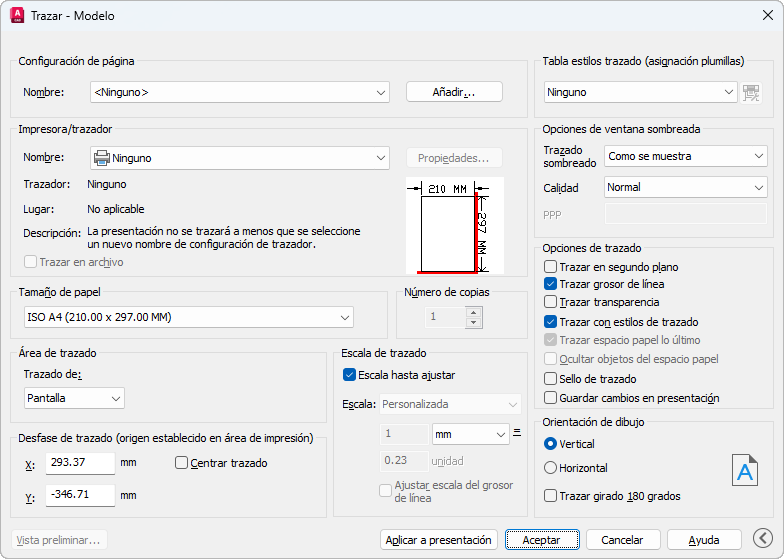Open the Trazado de area dropdown

pos(74,398)
